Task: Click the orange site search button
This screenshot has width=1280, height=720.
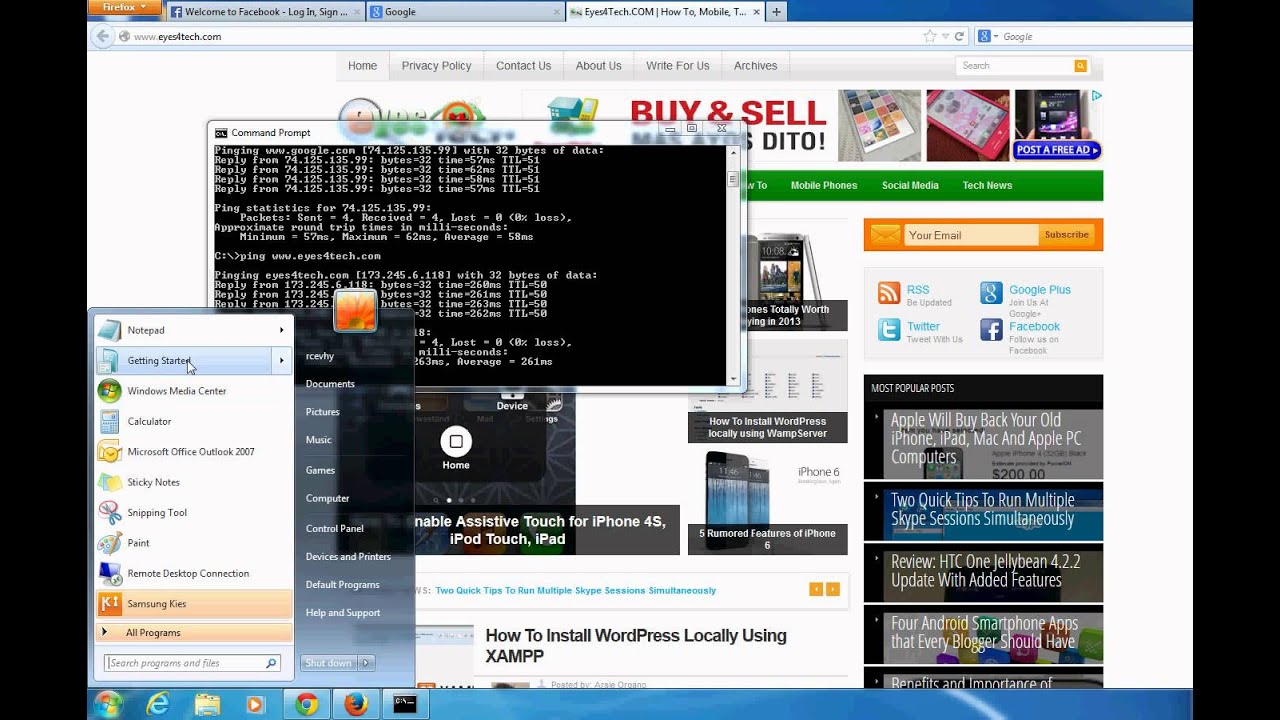Action: pos(1080,66)
